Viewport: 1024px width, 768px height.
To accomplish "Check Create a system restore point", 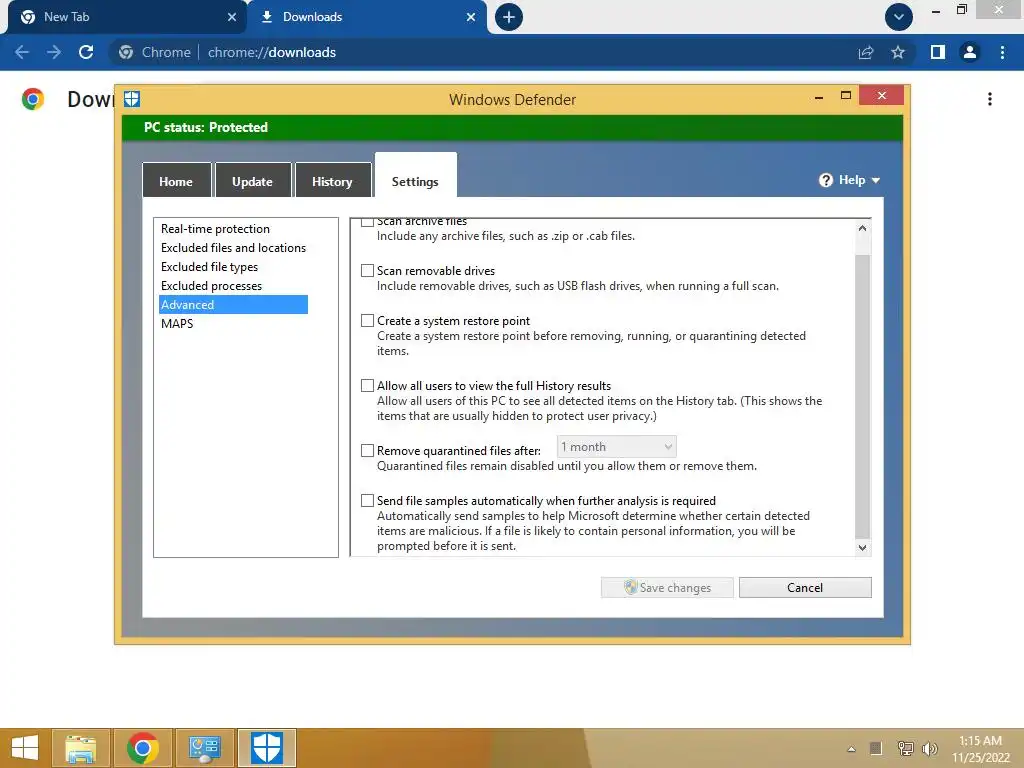I will click(368, 321).
